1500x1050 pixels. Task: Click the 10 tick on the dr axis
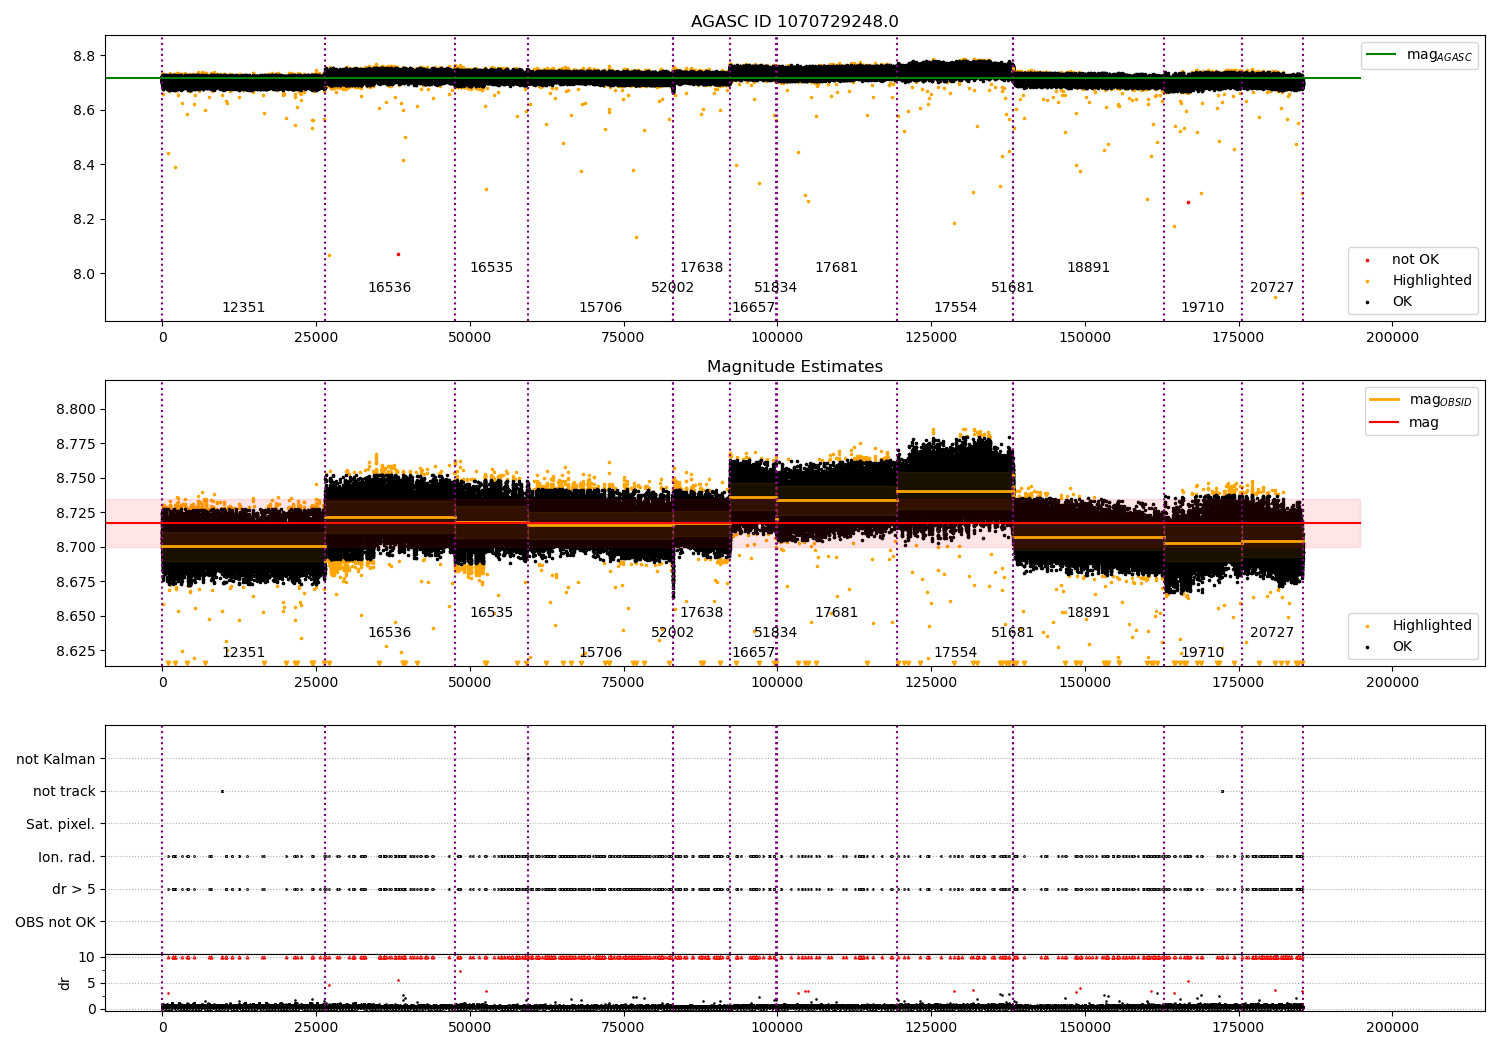tap(87, 957)
